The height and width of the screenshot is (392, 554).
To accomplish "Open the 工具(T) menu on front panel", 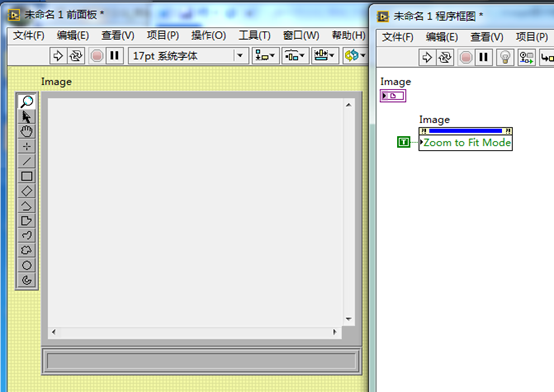I will [254, 35].
